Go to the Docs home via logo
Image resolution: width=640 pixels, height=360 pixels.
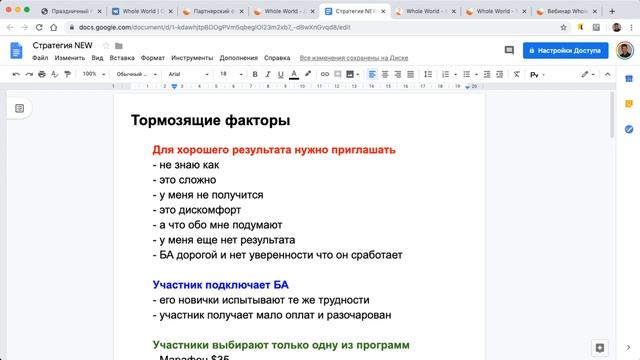pyautogui.click(x=16, y=51)
